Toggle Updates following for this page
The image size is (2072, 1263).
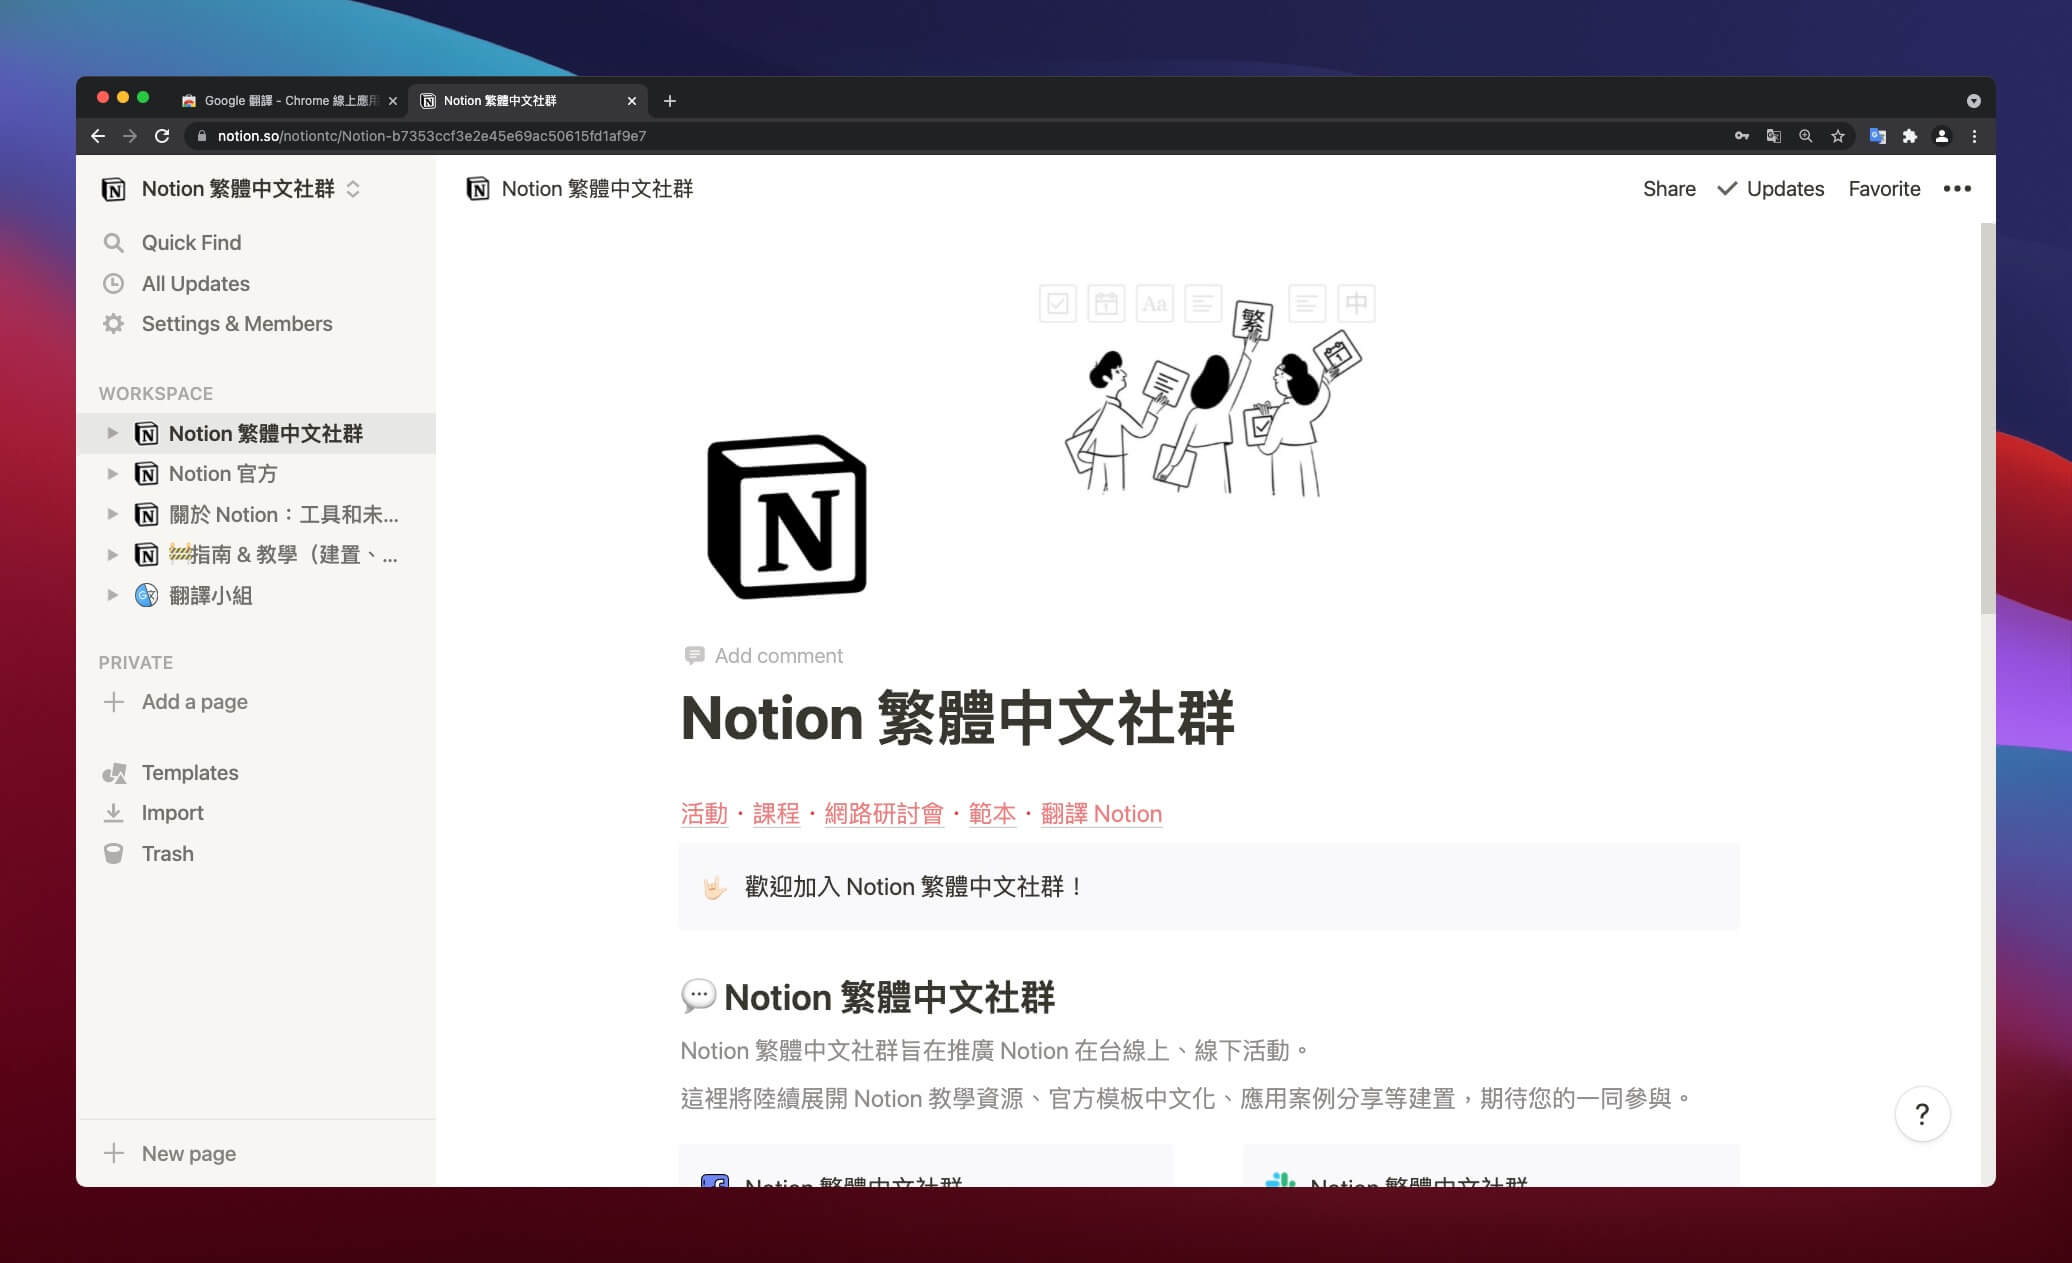[1770, 189]
